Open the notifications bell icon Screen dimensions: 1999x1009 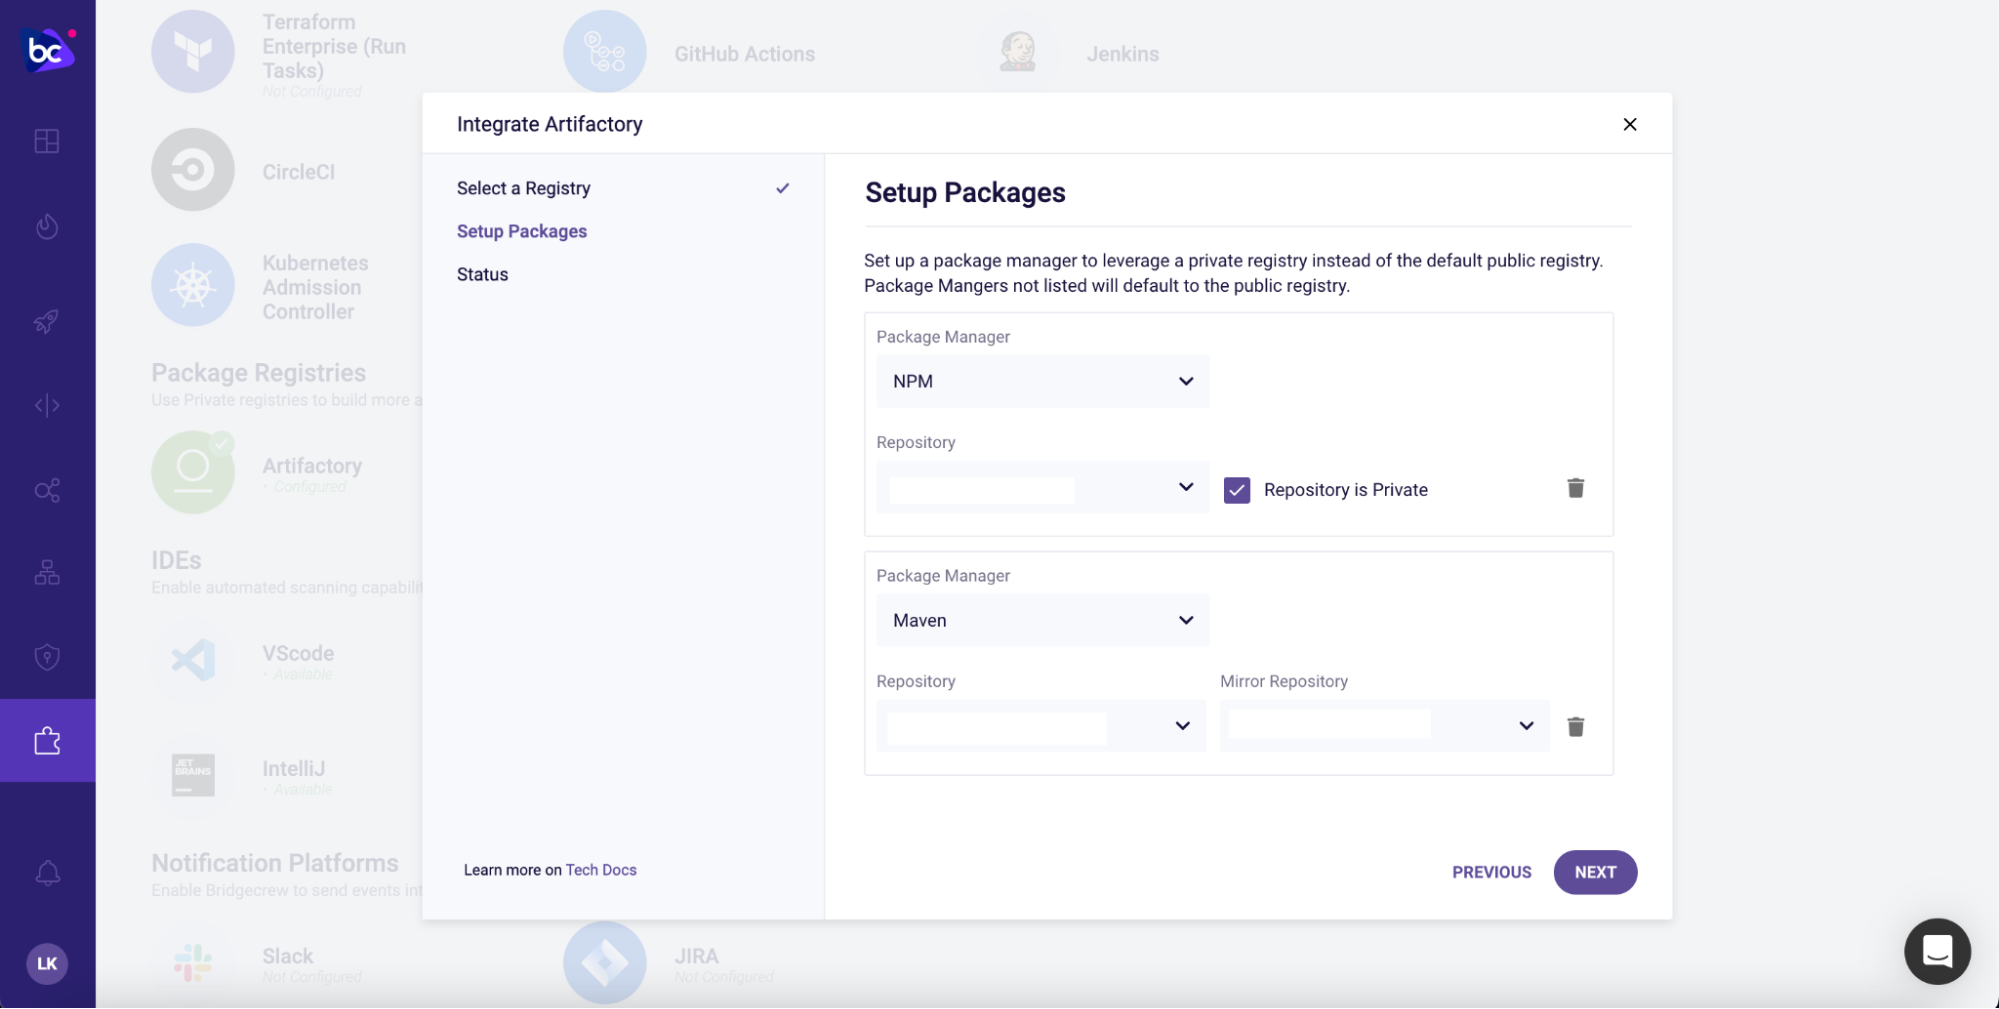pyautogui.click(x=47, y=873)
